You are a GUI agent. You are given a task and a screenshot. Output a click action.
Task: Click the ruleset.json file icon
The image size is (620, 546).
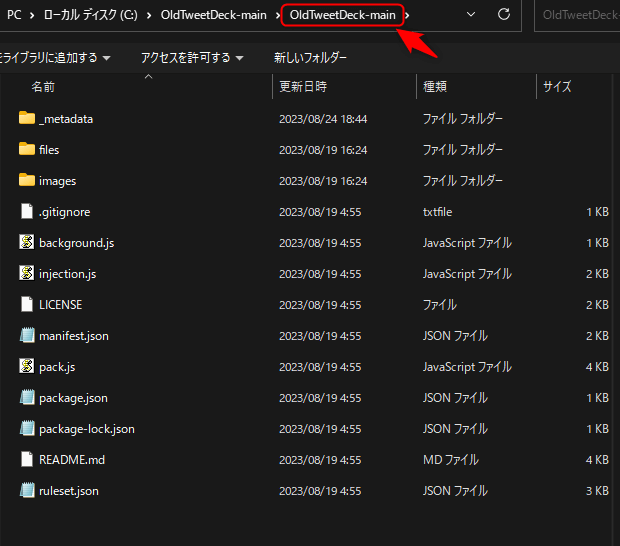pos(27,491)
